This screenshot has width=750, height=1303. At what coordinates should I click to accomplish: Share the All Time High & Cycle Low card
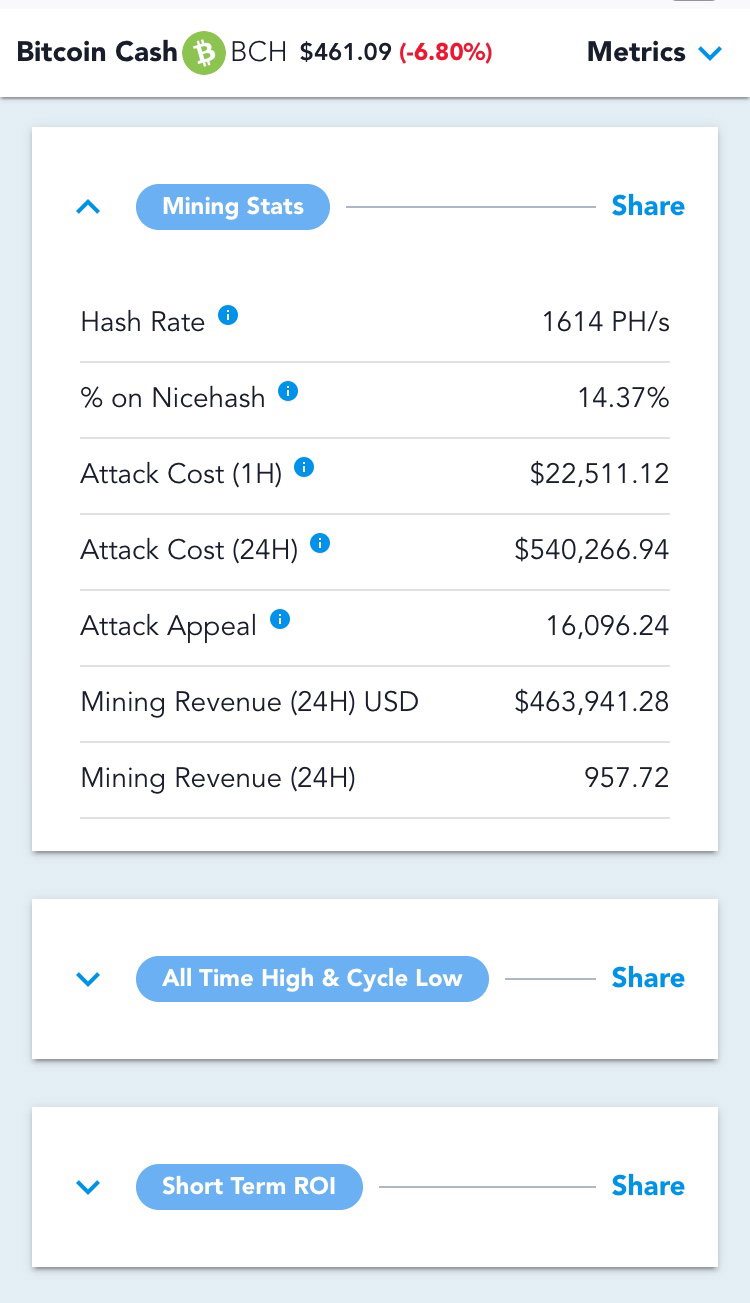click(648, 978)
